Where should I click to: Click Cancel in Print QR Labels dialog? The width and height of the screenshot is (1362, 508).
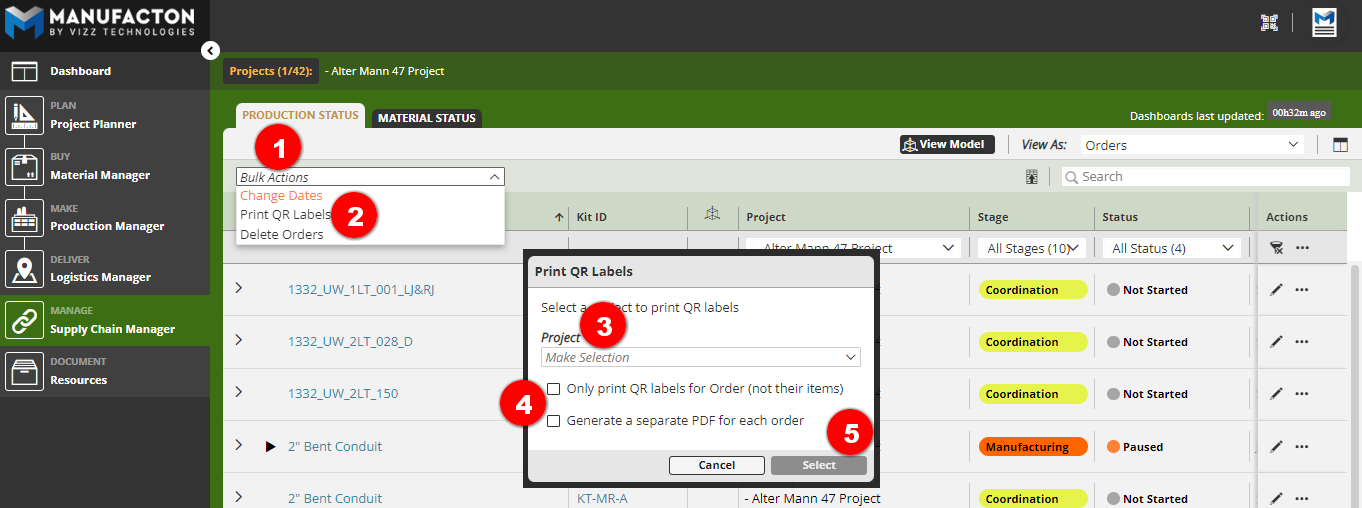[716, 465]
